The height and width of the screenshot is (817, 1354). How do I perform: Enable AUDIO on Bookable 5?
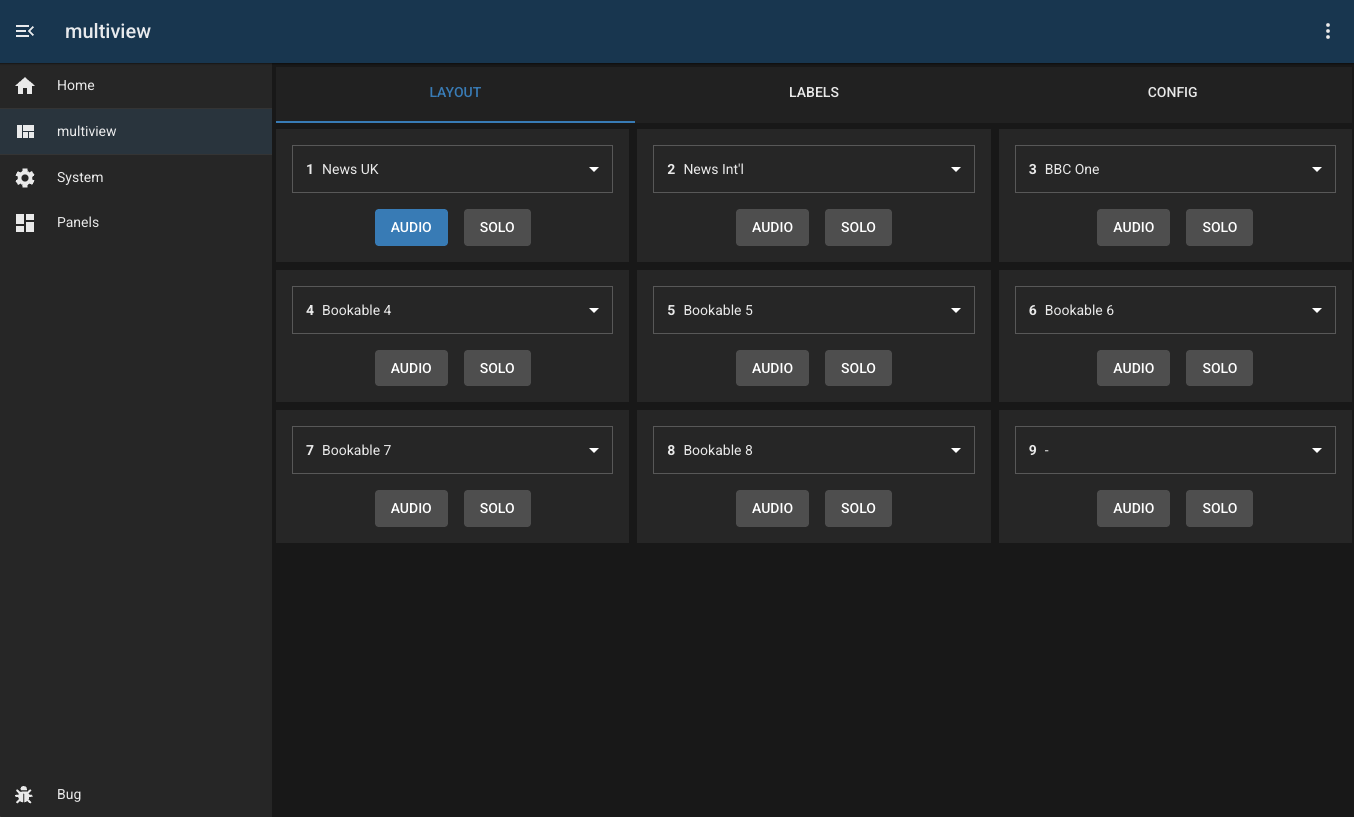point(772,368)
